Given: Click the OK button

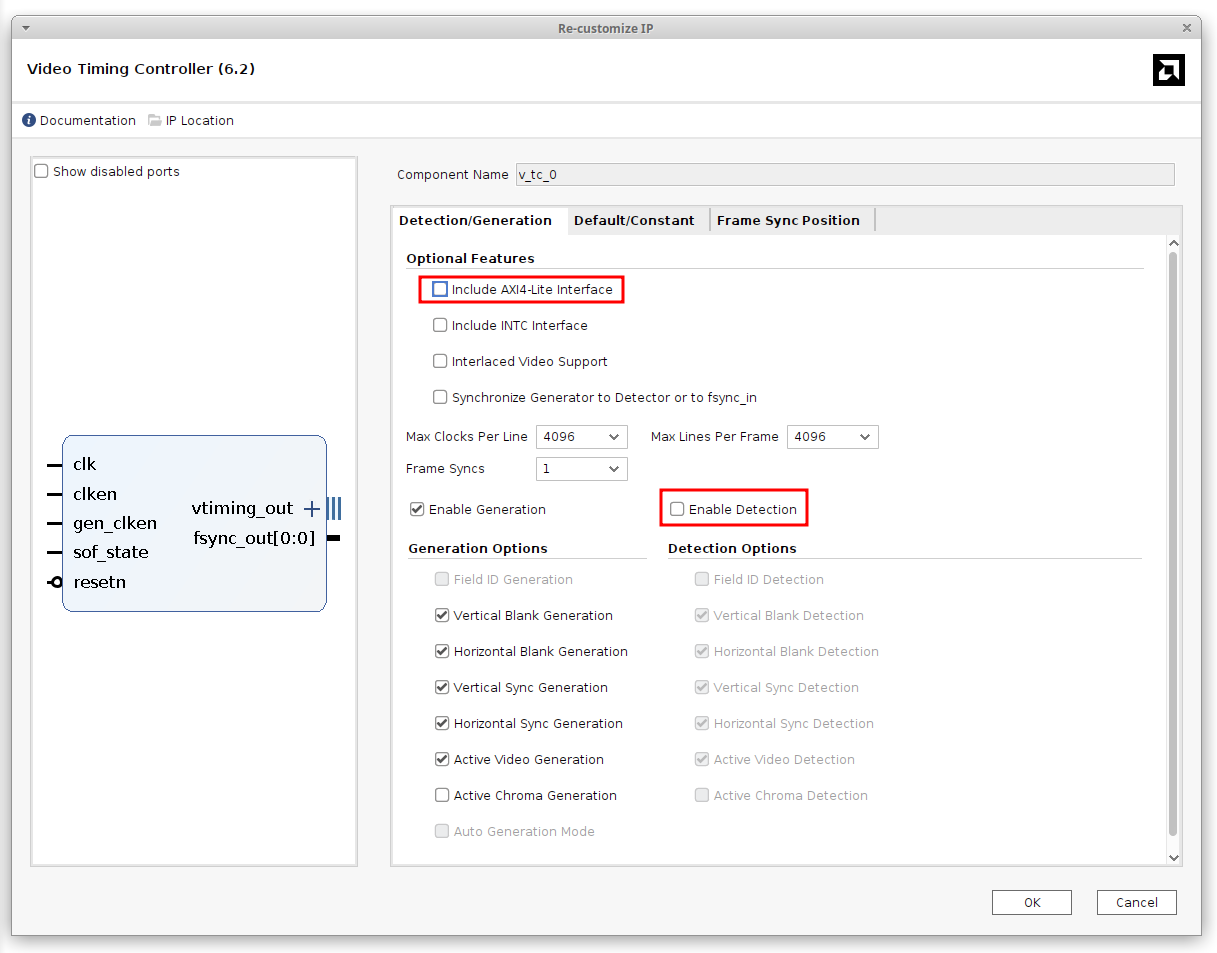Looking at the screenshot, I should pyautogui.click(x=1032, y=902).
